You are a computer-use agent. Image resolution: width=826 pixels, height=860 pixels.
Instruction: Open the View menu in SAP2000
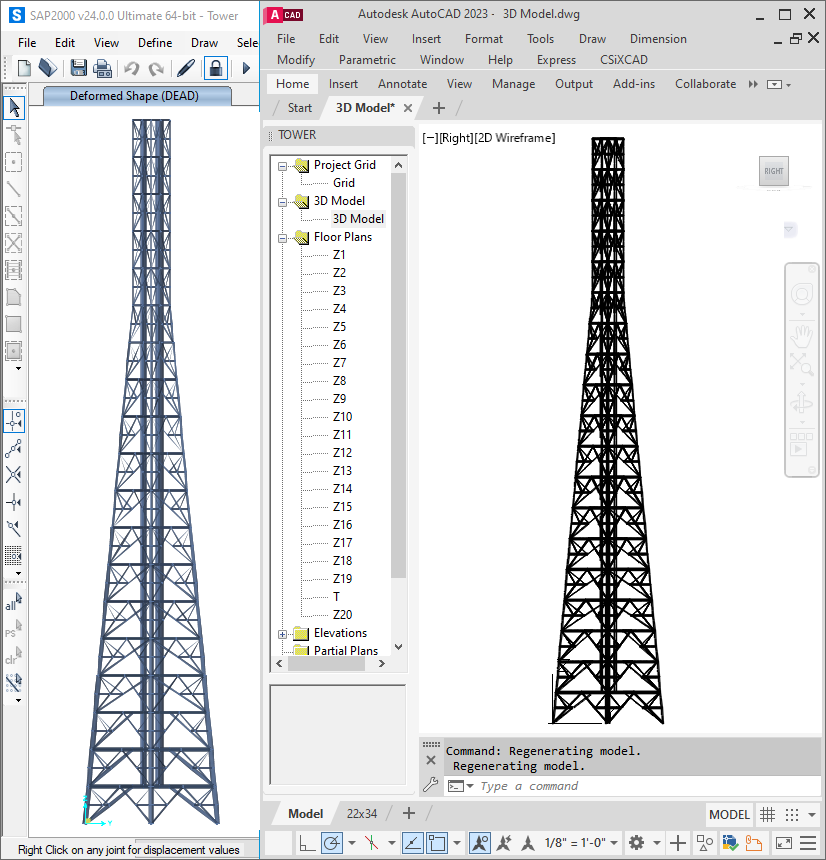[106, 43]
